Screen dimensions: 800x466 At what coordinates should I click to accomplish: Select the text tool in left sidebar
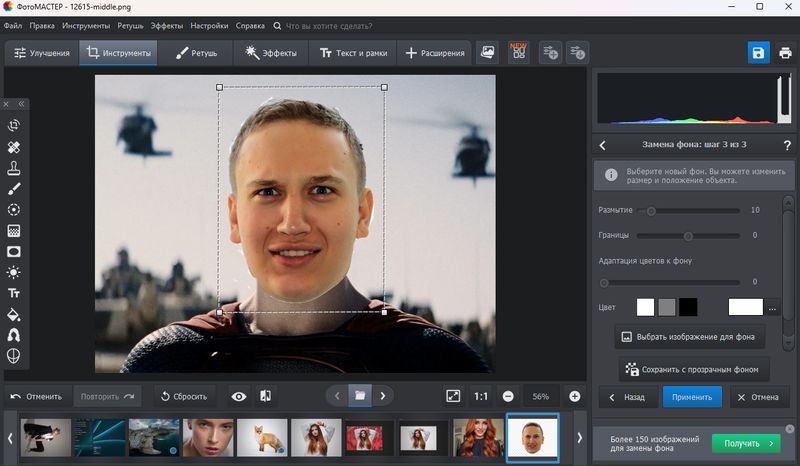[x=14, y=293]
